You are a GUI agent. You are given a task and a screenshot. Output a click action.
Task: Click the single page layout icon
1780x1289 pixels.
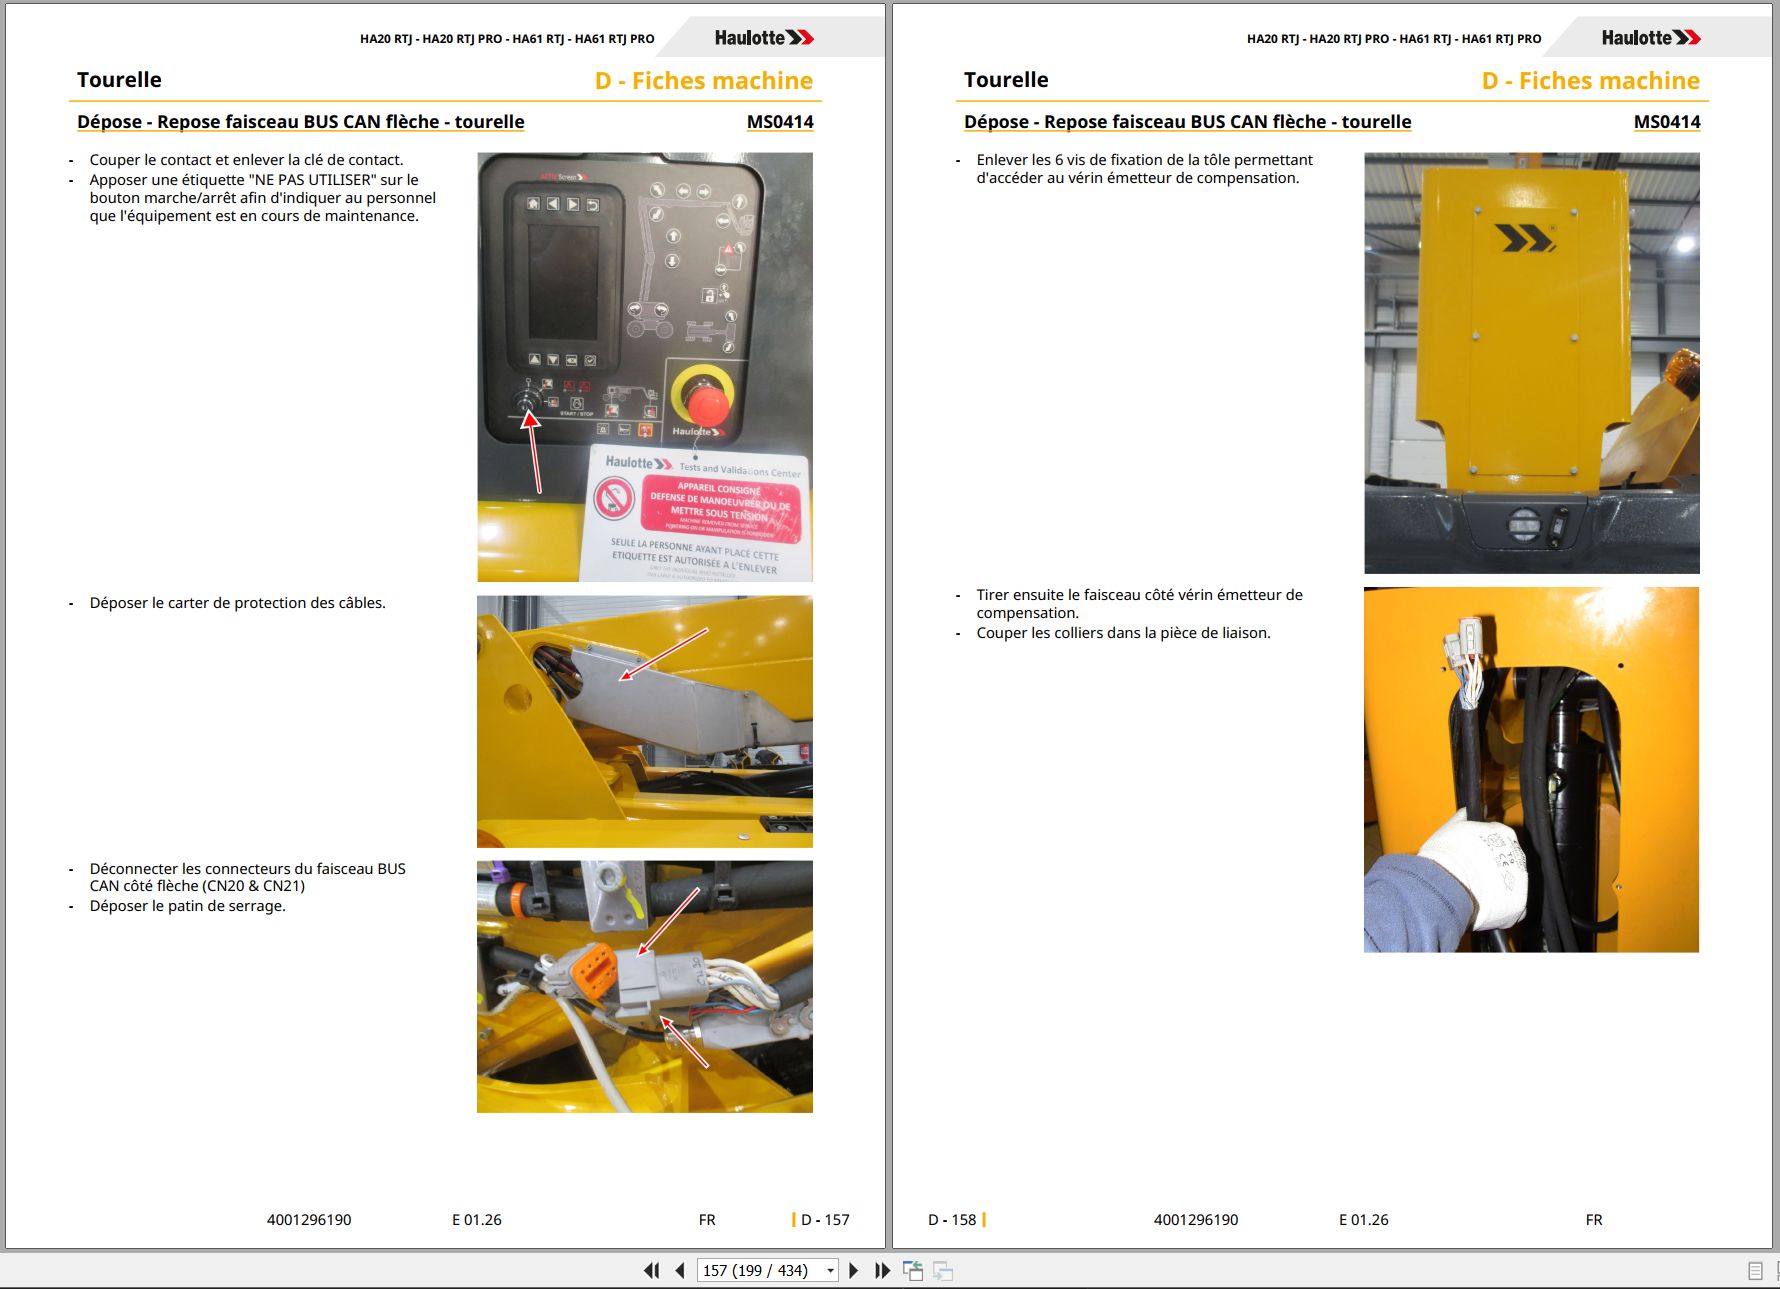[x=1755, y=1271]
